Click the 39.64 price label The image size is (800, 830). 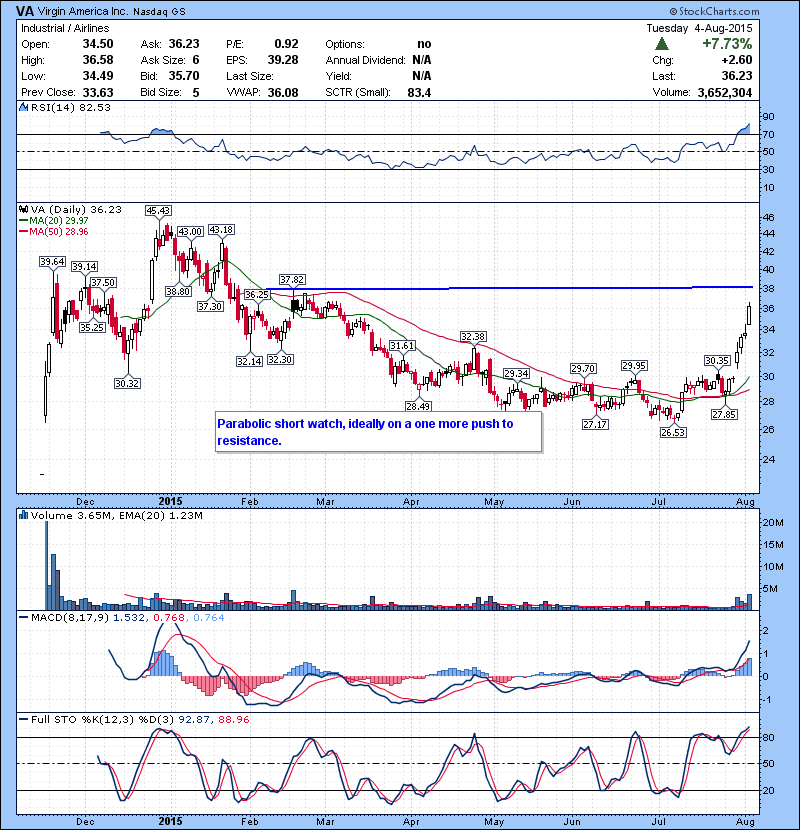(52, 261)
